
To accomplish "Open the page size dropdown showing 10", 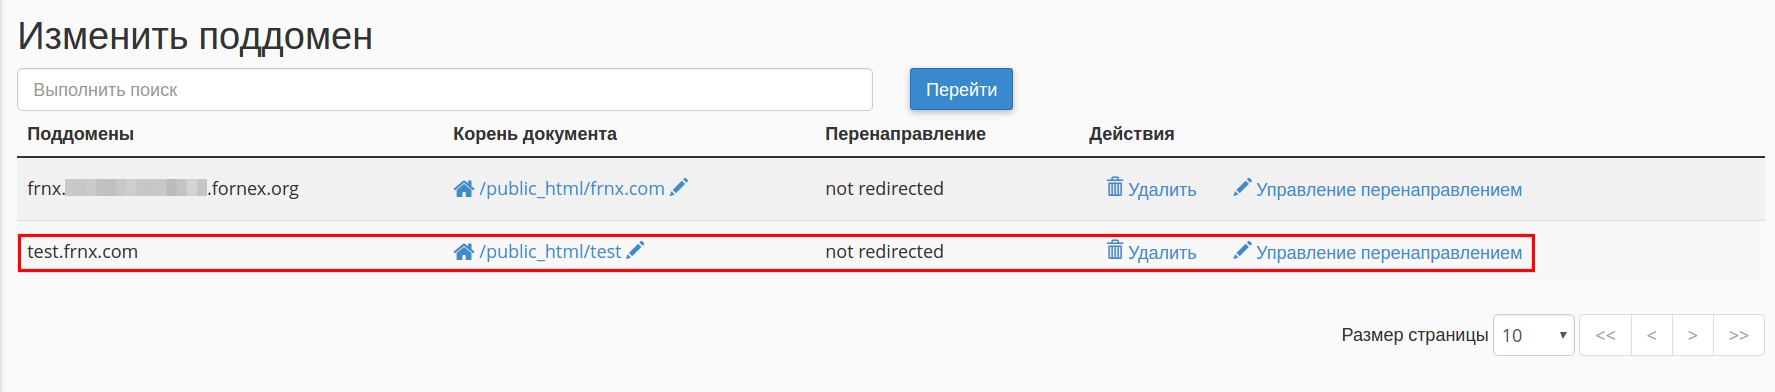I will tap(1533, 335).
